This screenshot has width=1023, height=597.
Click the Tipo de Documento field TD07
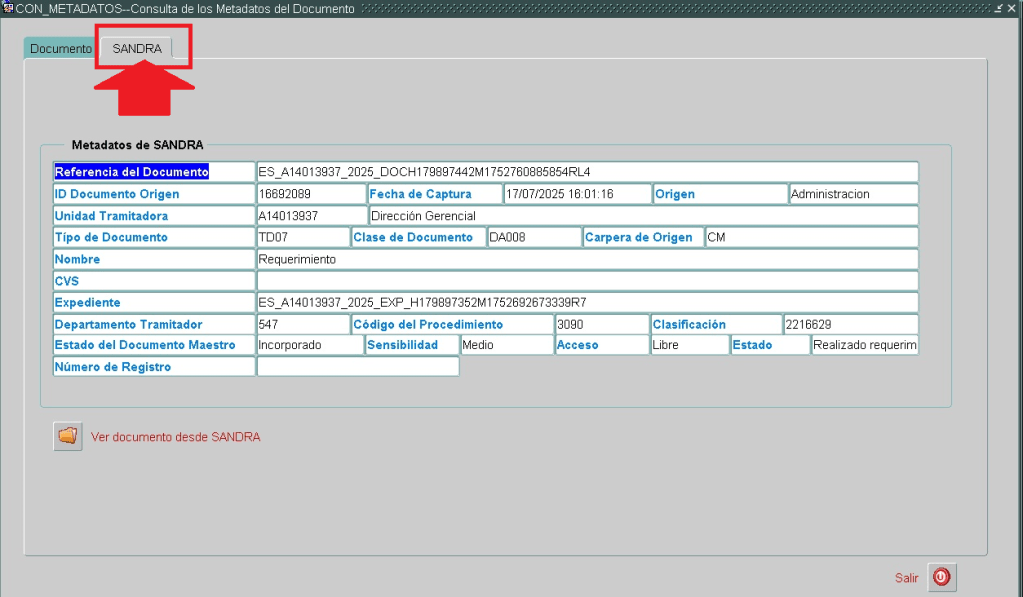click(302, 238)
